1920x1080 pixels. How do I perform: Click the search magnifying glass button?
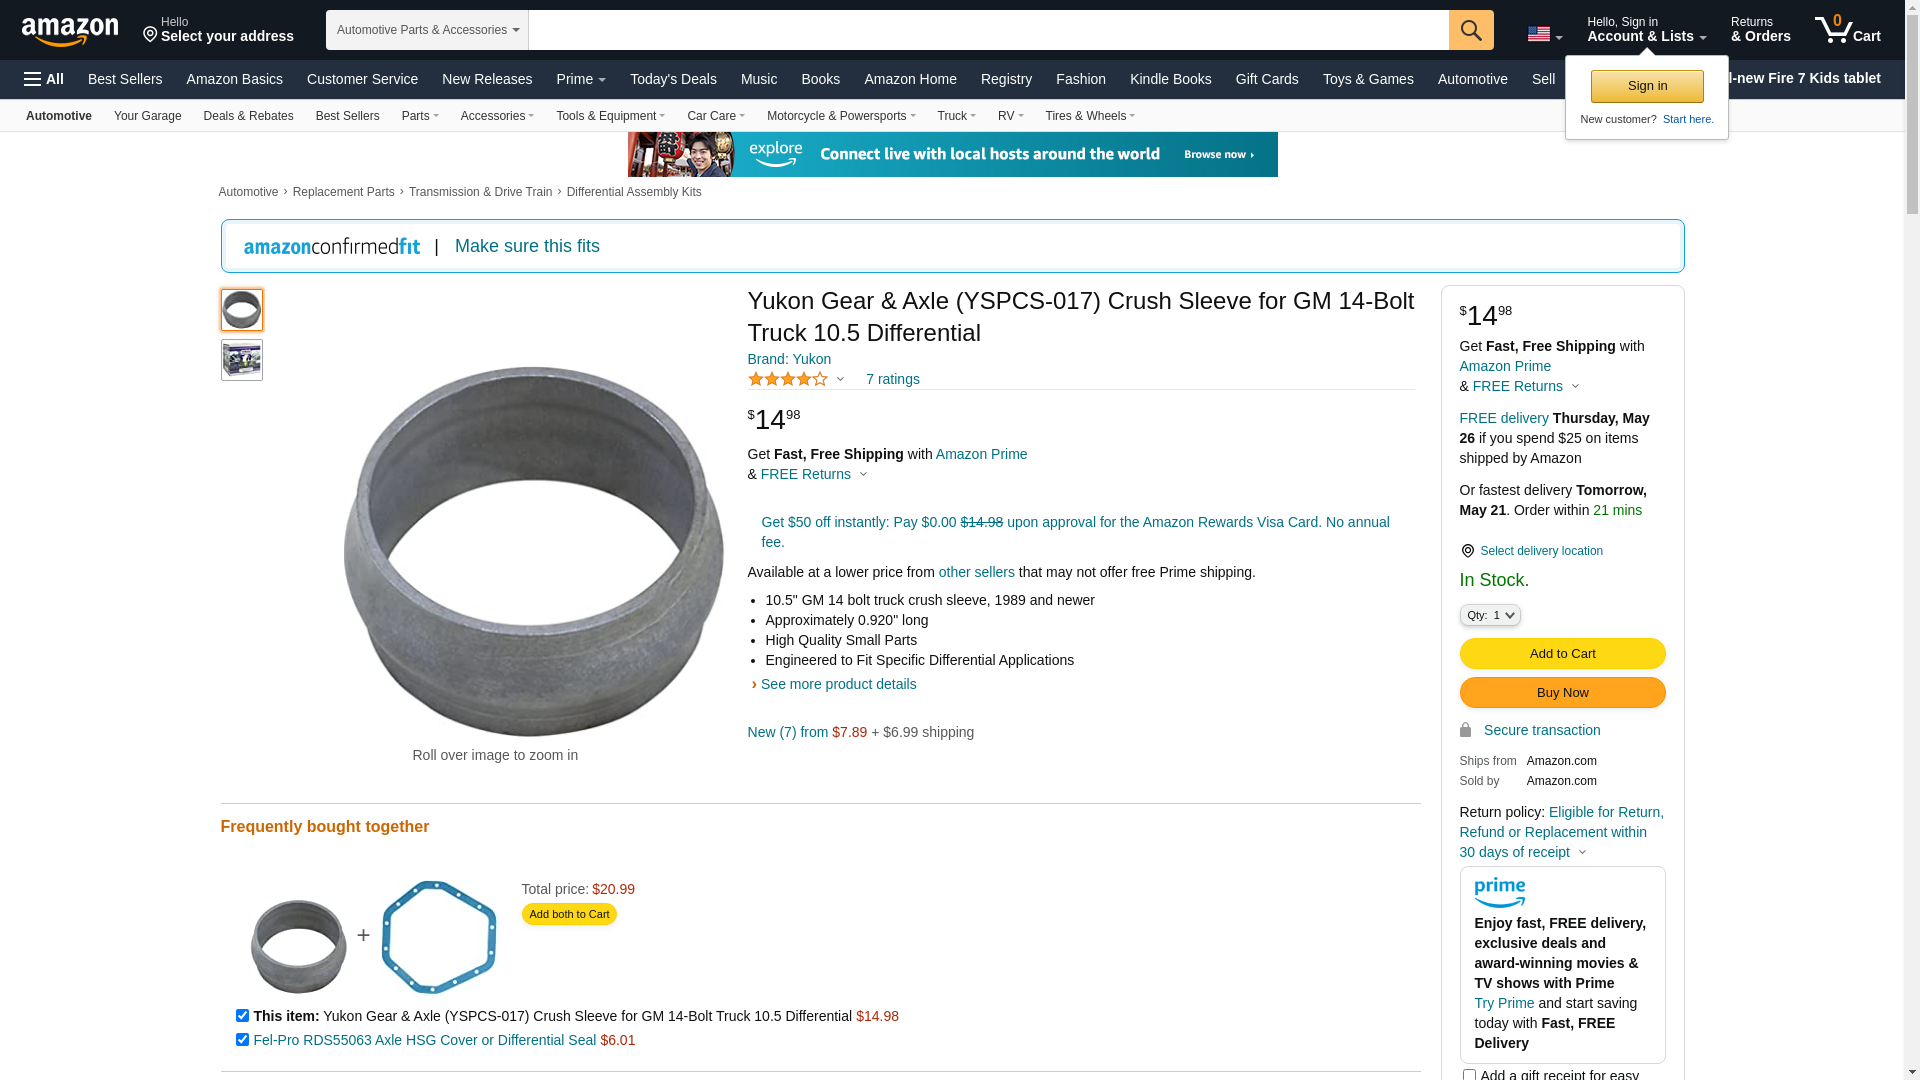[x=1471, y=30]
